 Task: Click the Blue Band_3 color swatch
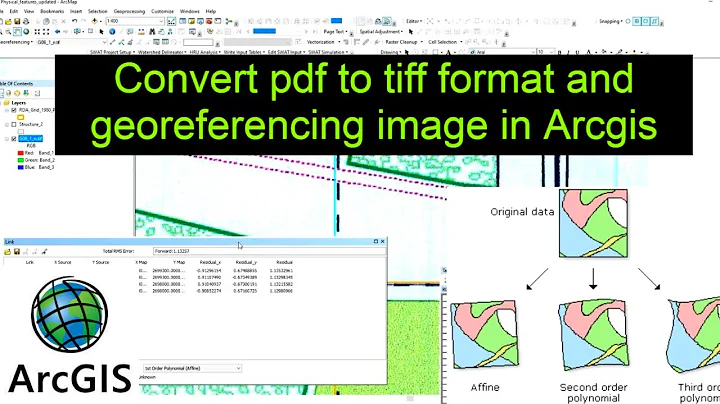20,168
